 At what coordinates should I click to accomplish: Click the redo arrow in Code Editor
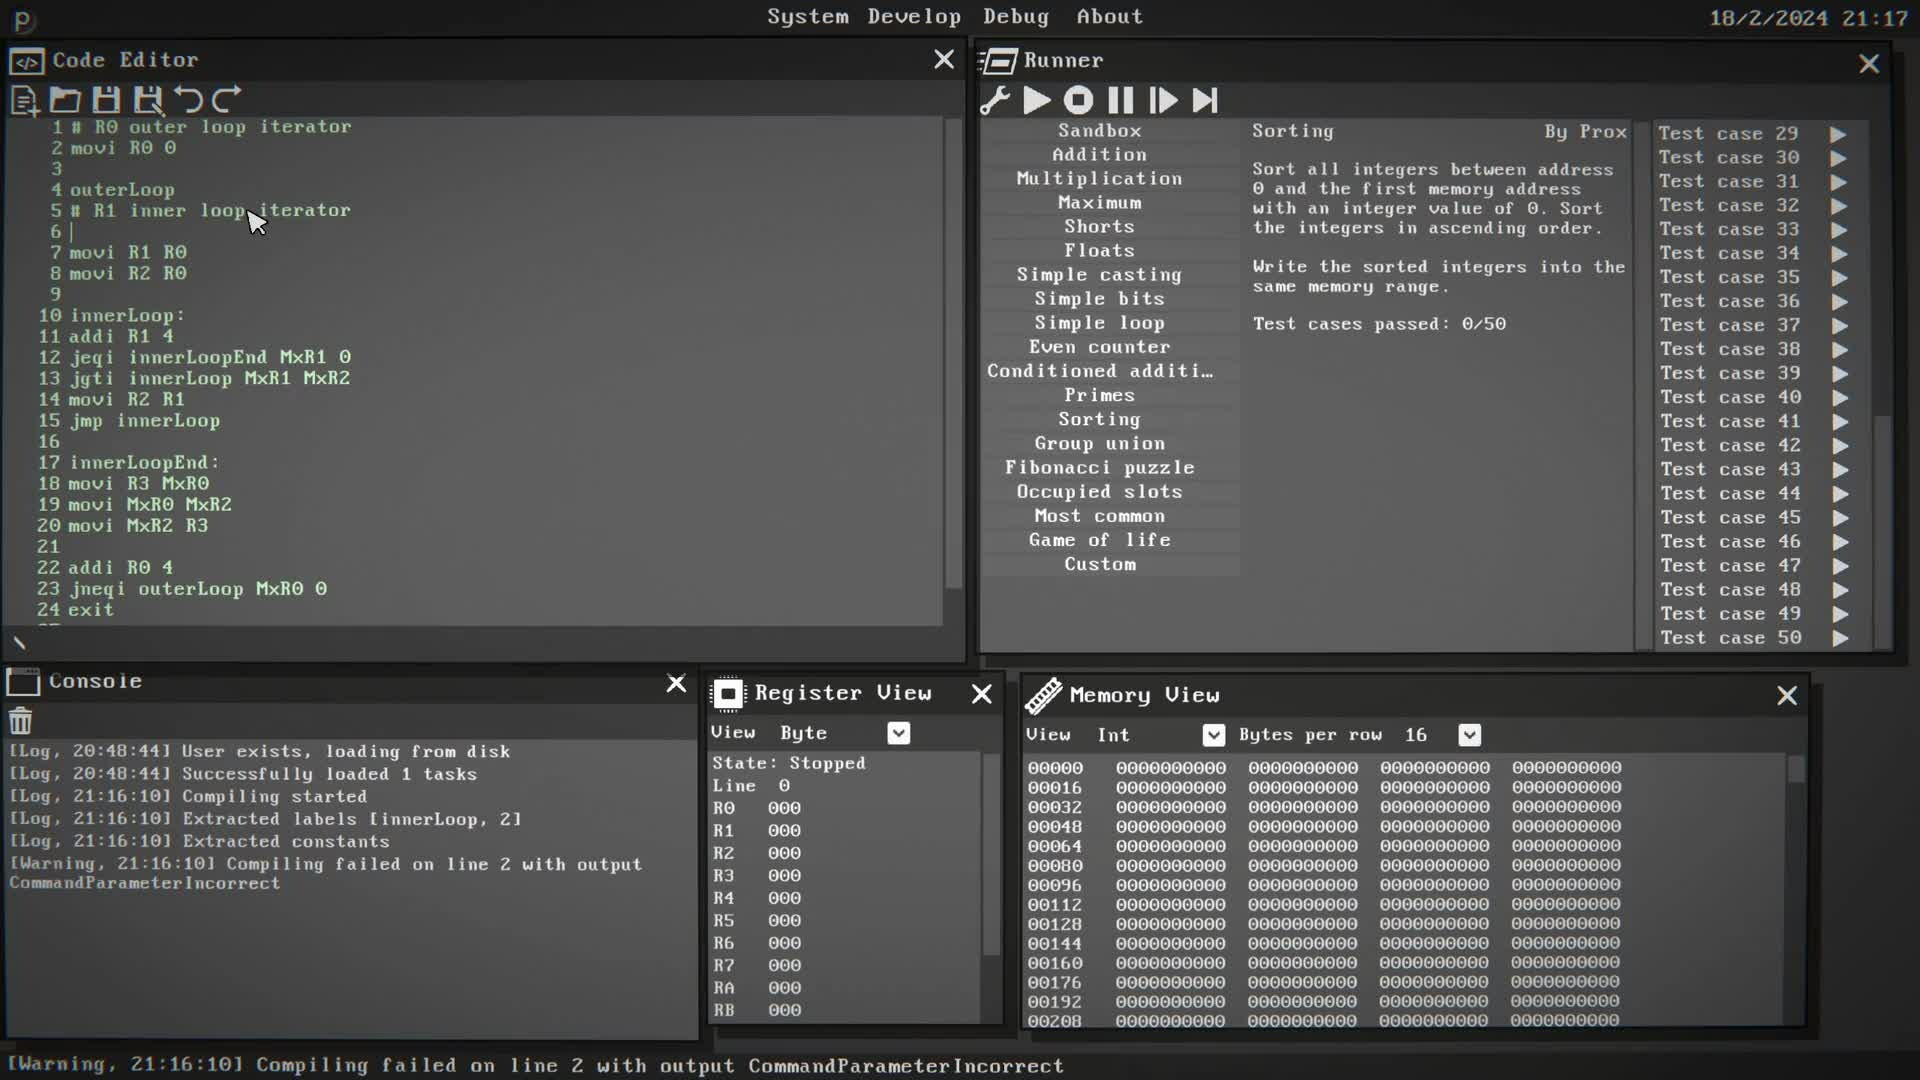(x=227, y=100)
